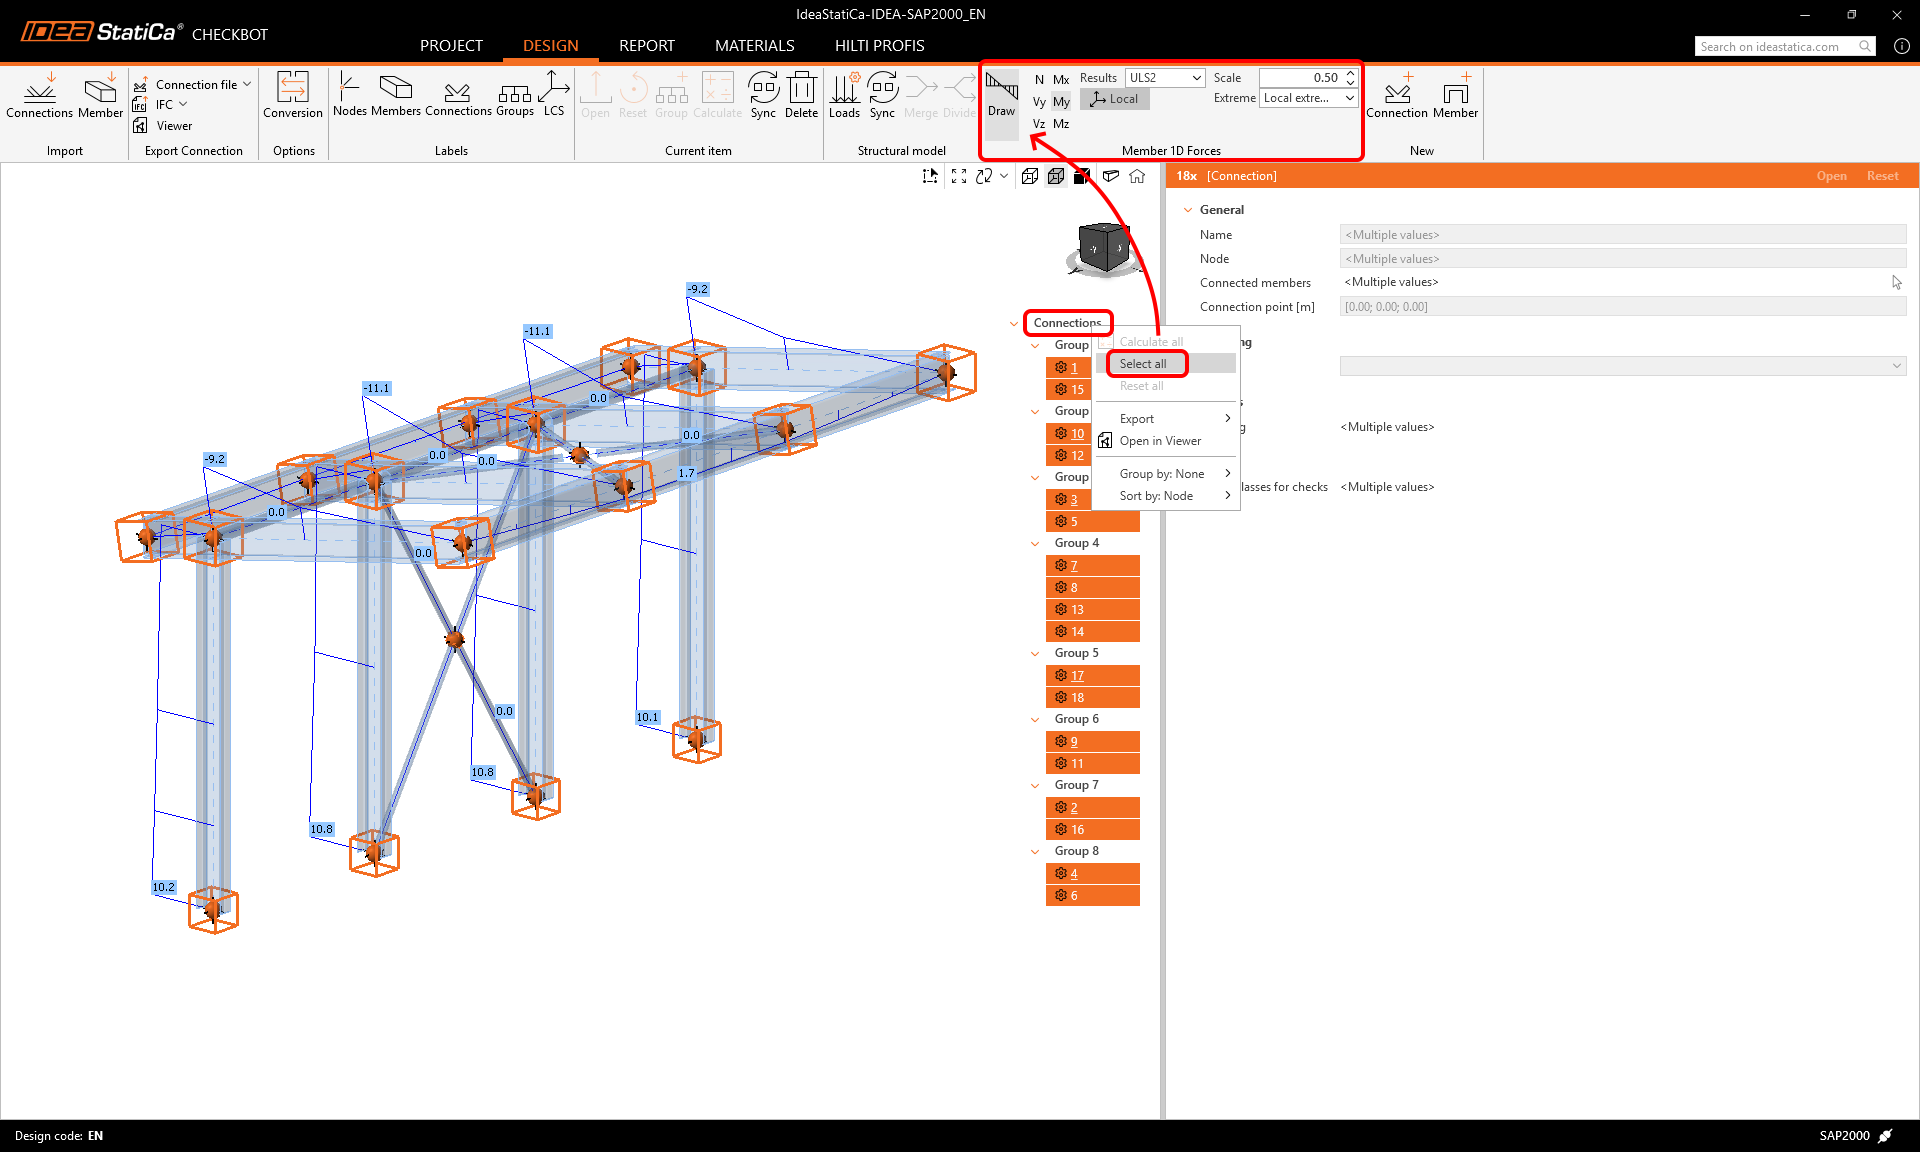Open the Conversion options icon
This screenshot has height=1152, width=1920.
pos(292,95)
